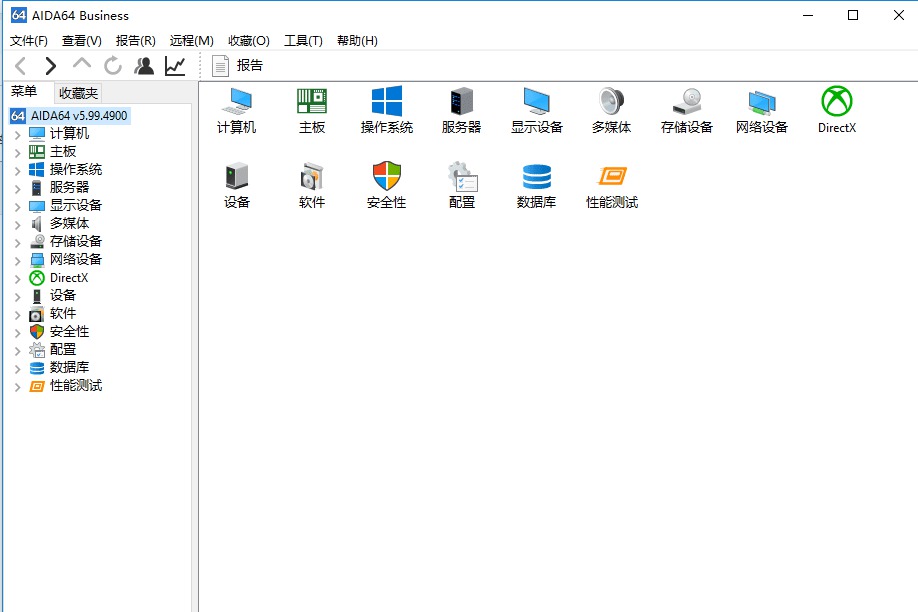Click the user silhouette toolbar icon

click(x=144, y=66)
